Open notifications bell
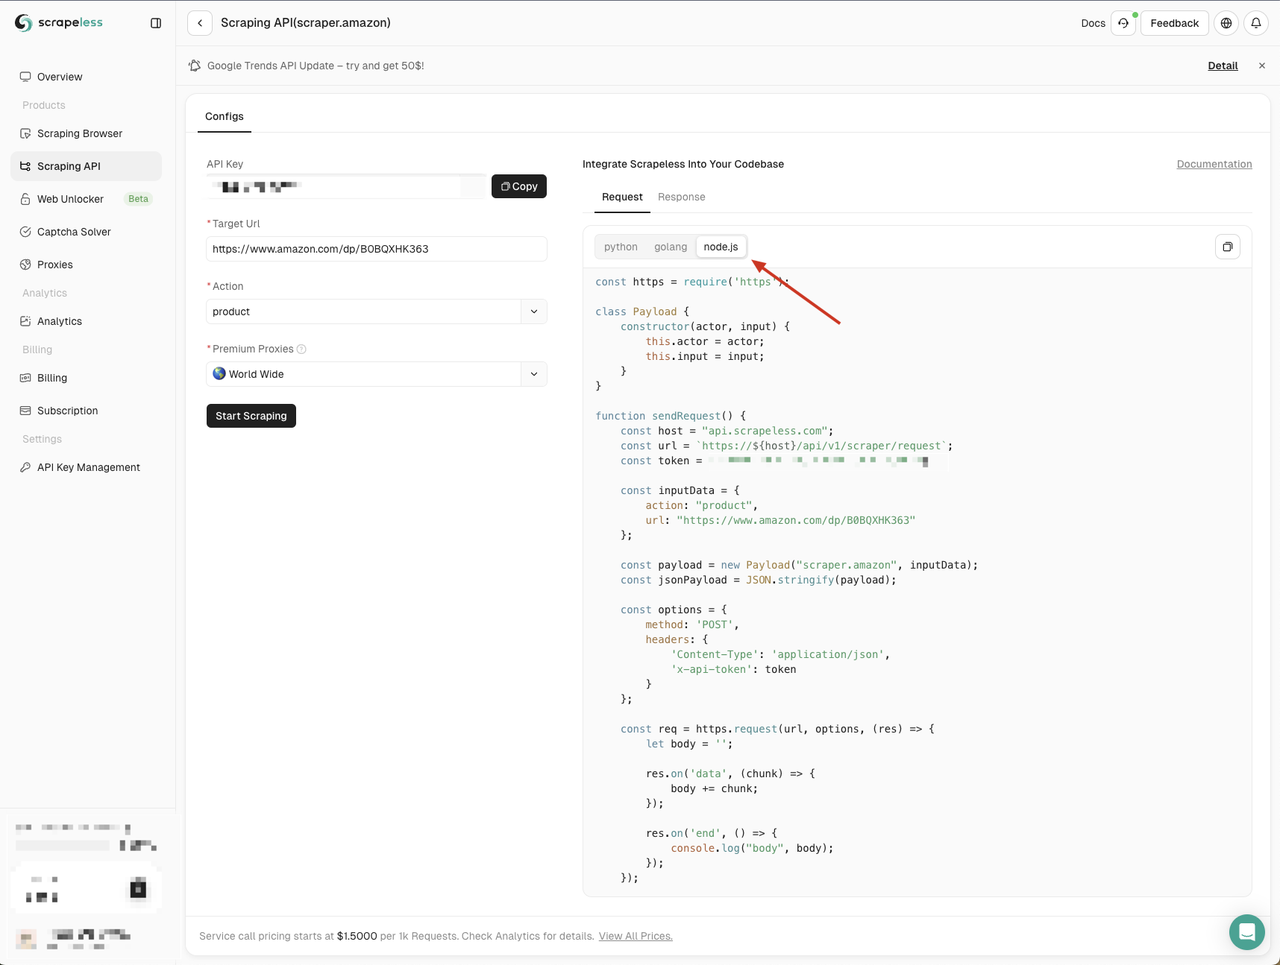The image size is (1280, 965). click(x=1256, y=23)
